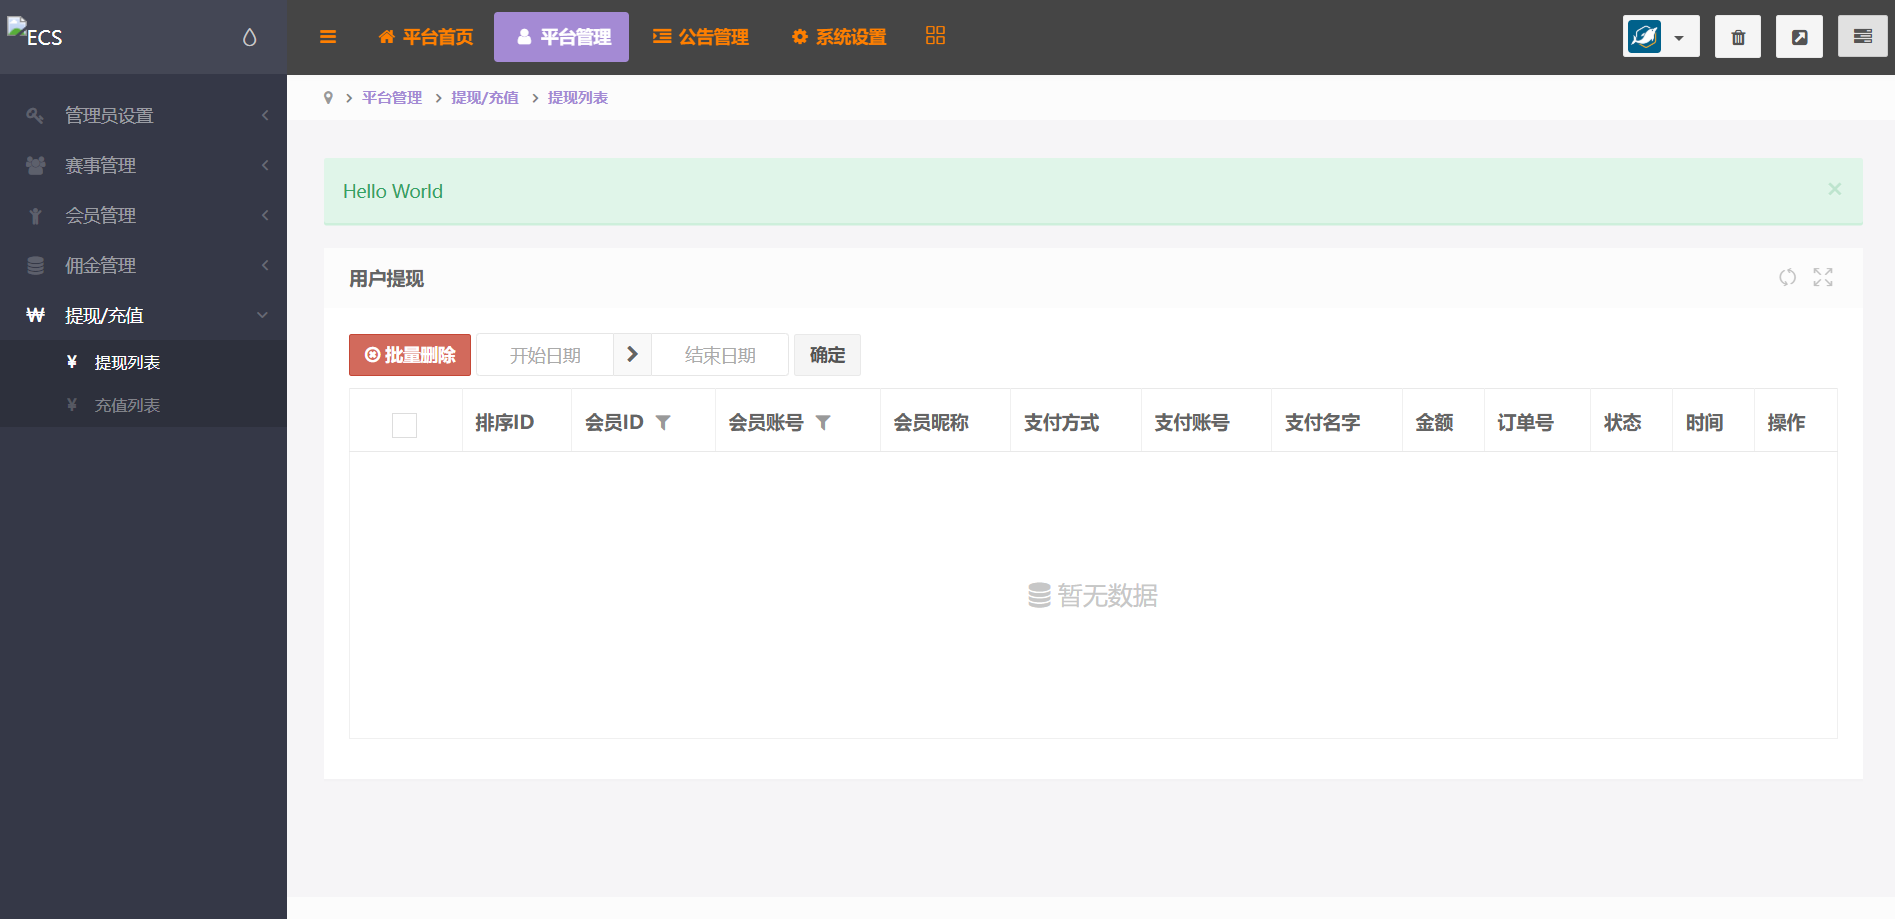The height and width of the screenshot is (919, 1895).
Task: Select 平台管理 tab
Action: click(562, 37)
